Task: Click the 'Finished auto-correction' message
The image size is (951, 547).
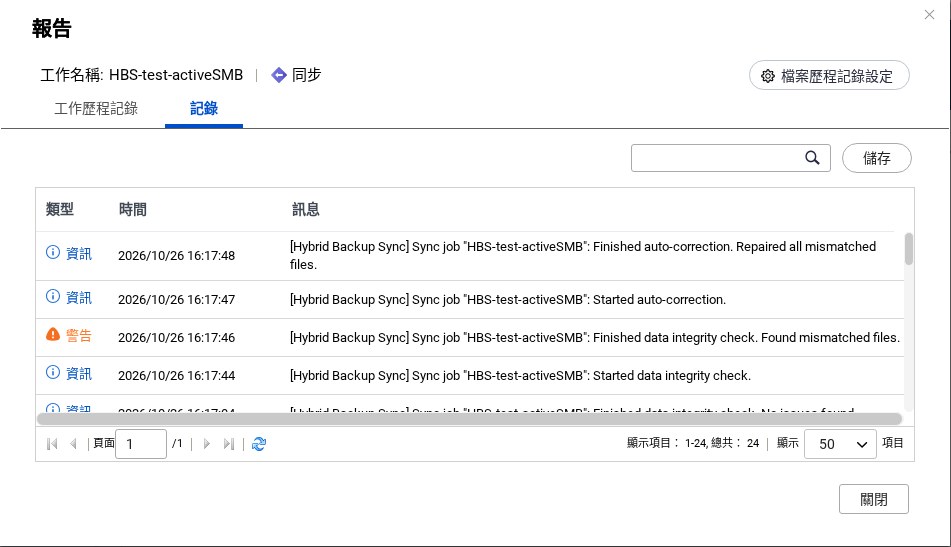Action: pos(583,255)
